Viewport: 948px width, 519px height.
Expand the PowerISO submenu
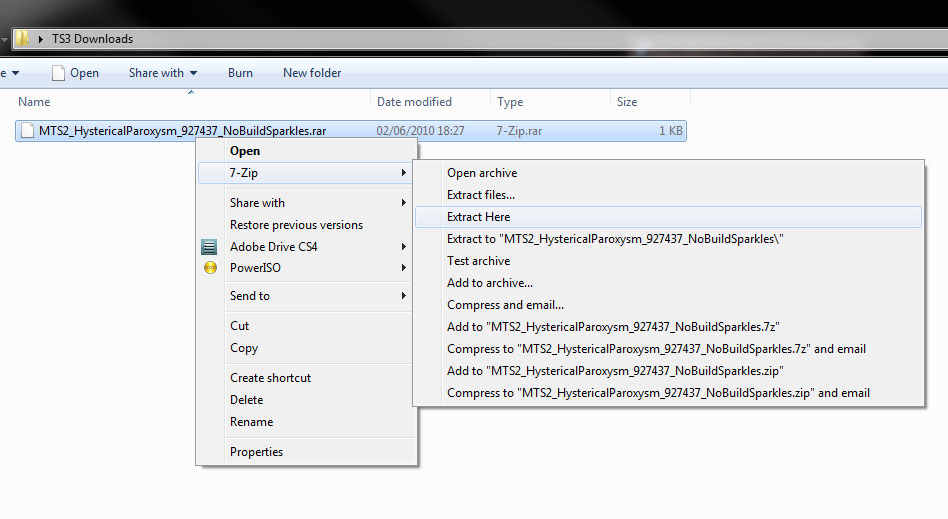click(x=403, y=268)
